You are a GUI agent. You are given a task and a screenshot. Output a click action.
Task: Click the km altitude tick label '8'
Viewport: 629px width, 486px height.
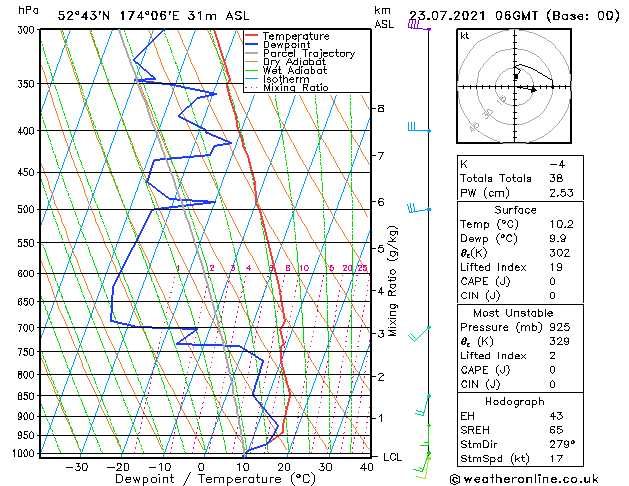(x=381, y=108)
